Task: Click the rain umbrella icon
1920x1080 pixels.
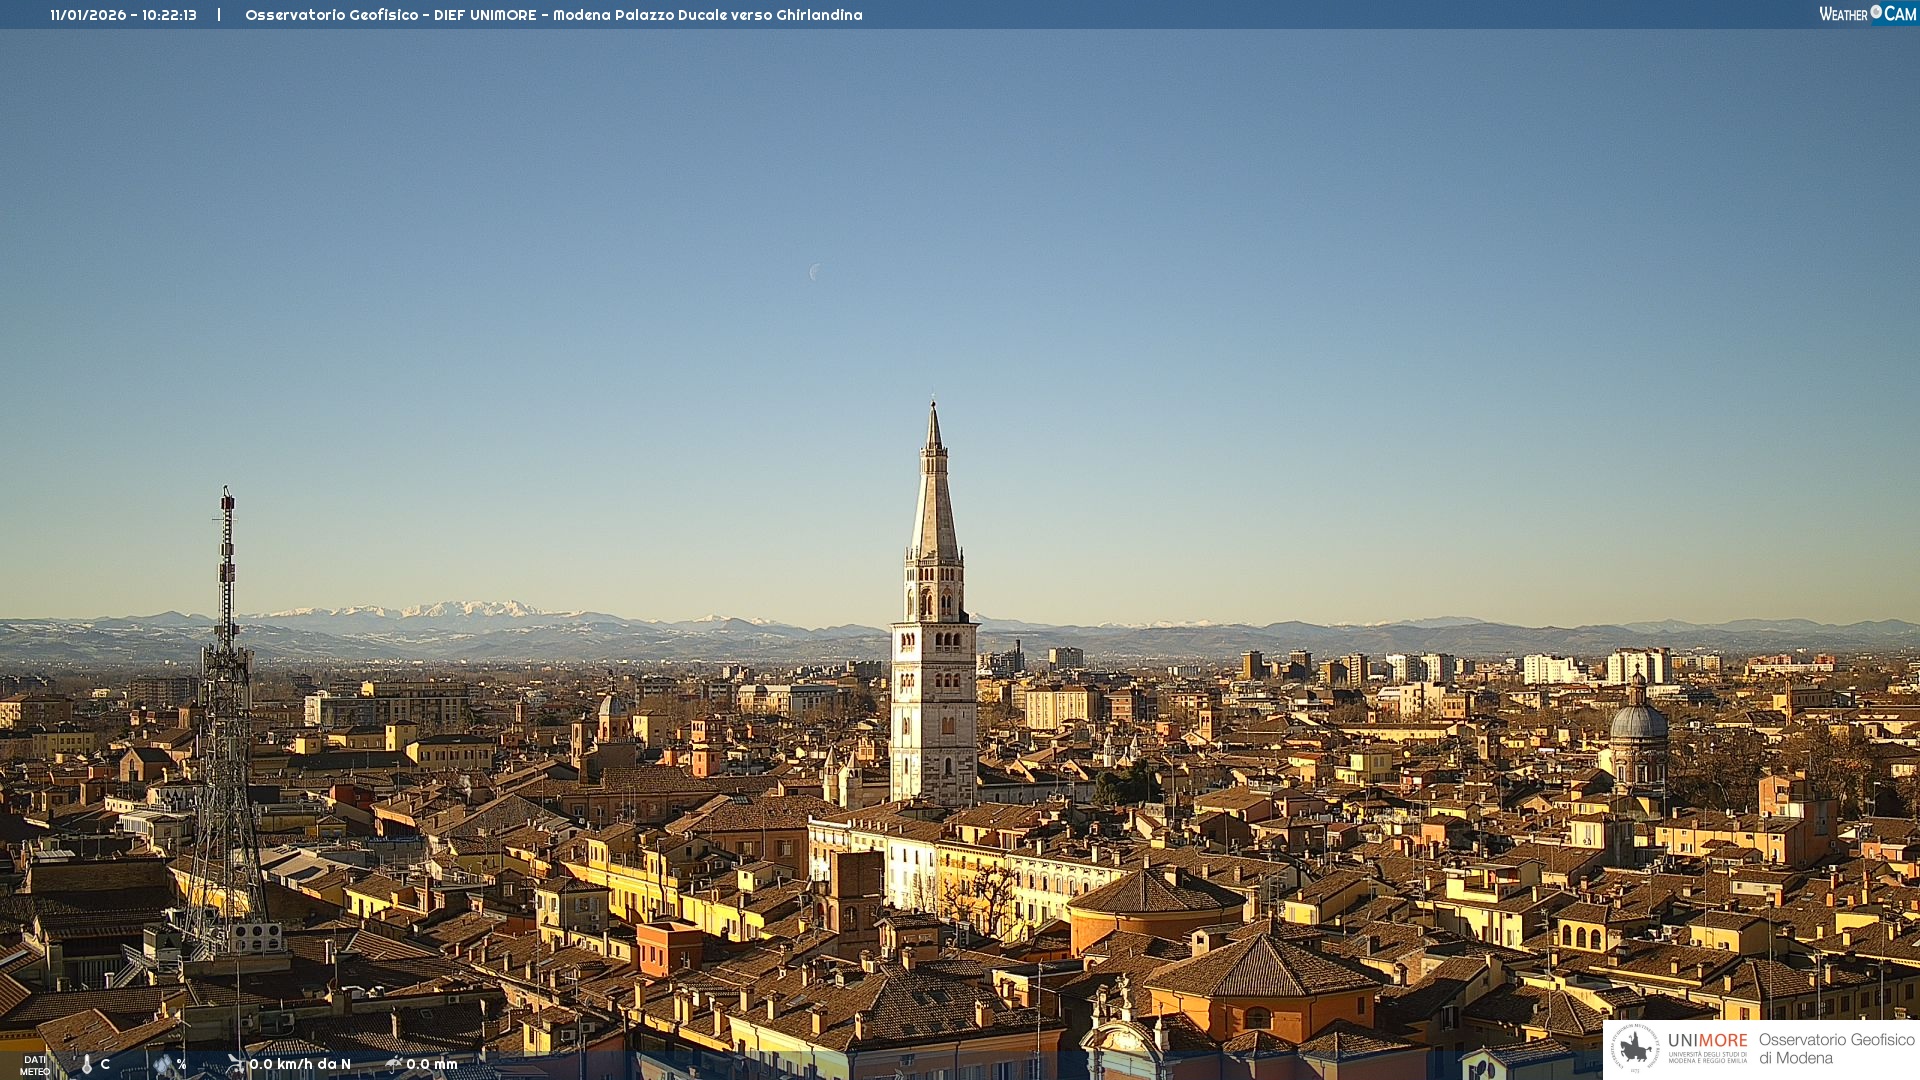Action: 394,1064
